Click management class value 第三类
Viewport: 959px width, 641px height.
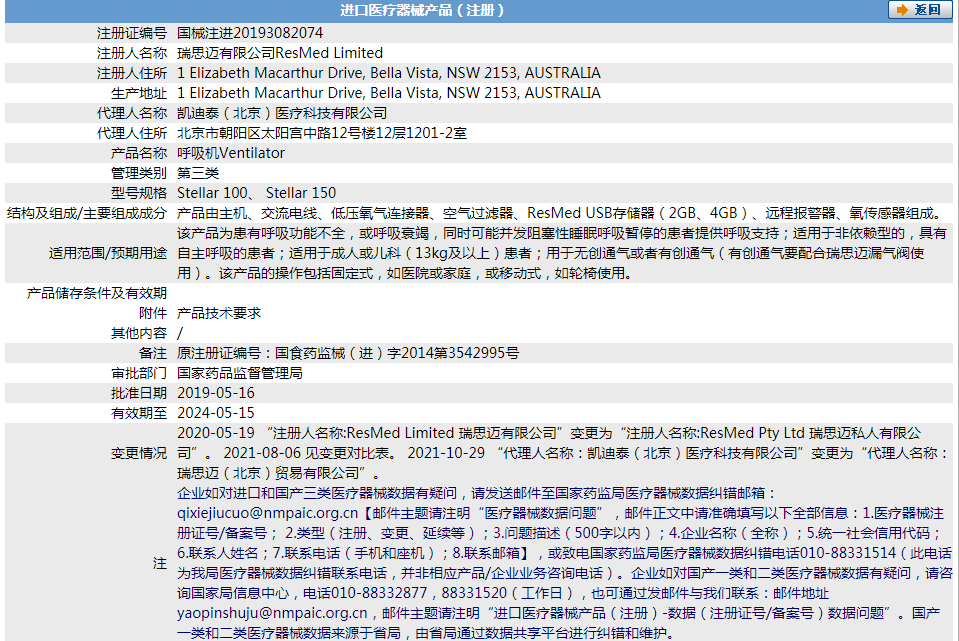click(x=198, y=173)
